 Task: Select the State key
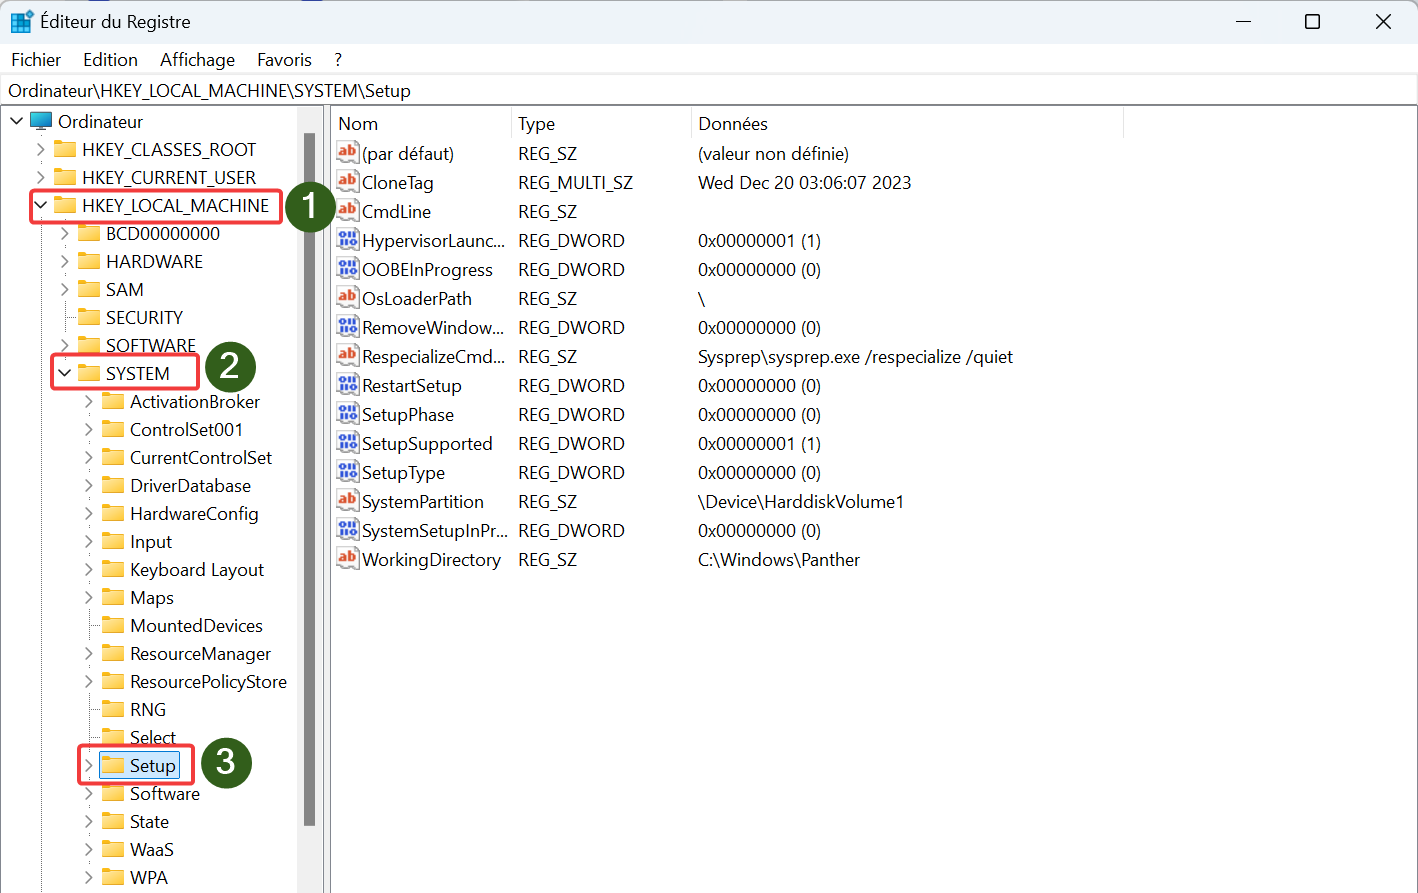point(149,821)
